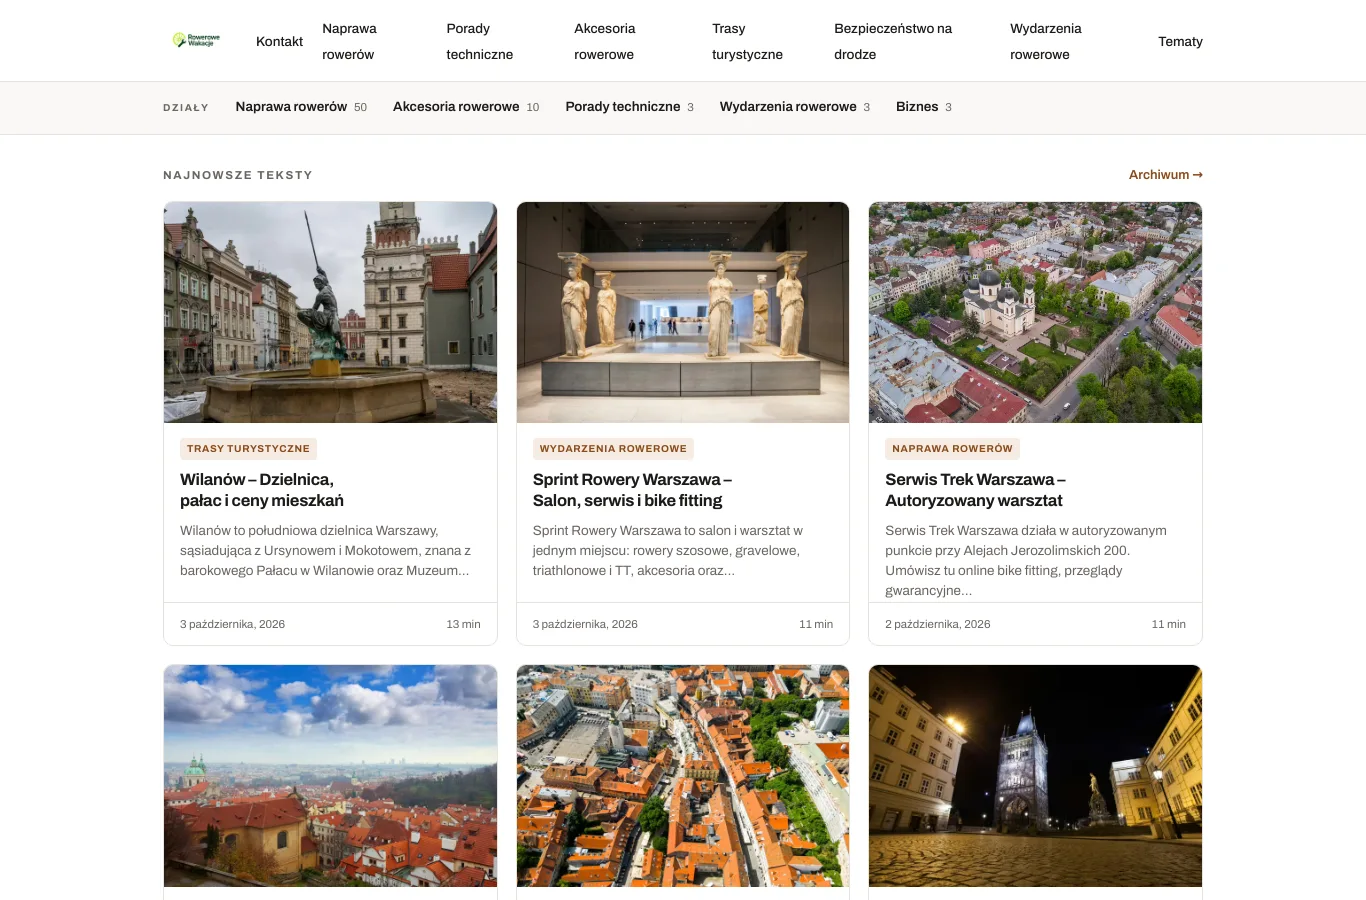Open article Wilanów – Dzielnica, pałac i ceny mieszkań

[x=262, y=490]
